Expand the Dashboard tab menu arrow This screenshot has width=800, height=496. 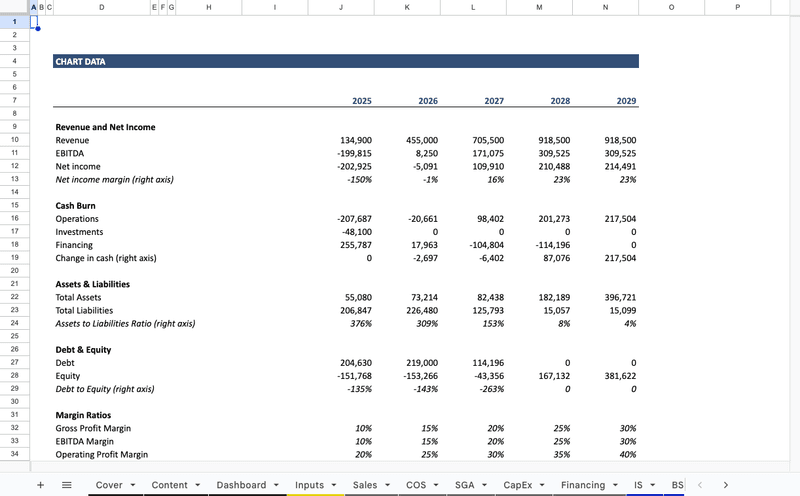tap(275, 485)
